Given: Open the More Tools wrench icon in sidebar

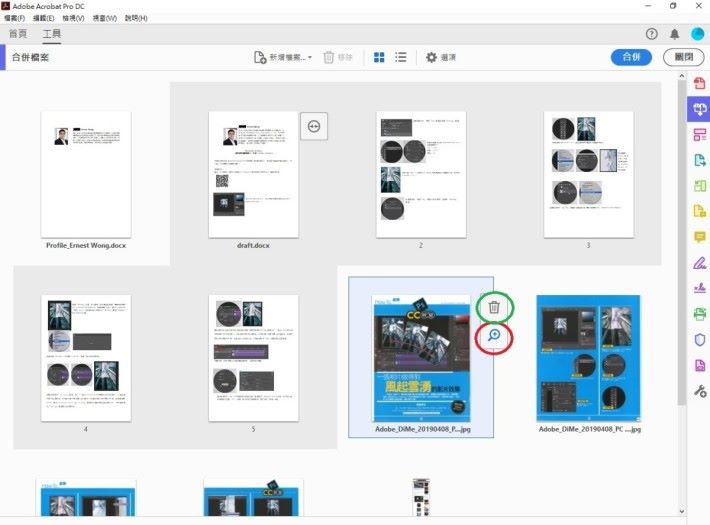Looking at the screenshot, I should [x=700, y=391].
